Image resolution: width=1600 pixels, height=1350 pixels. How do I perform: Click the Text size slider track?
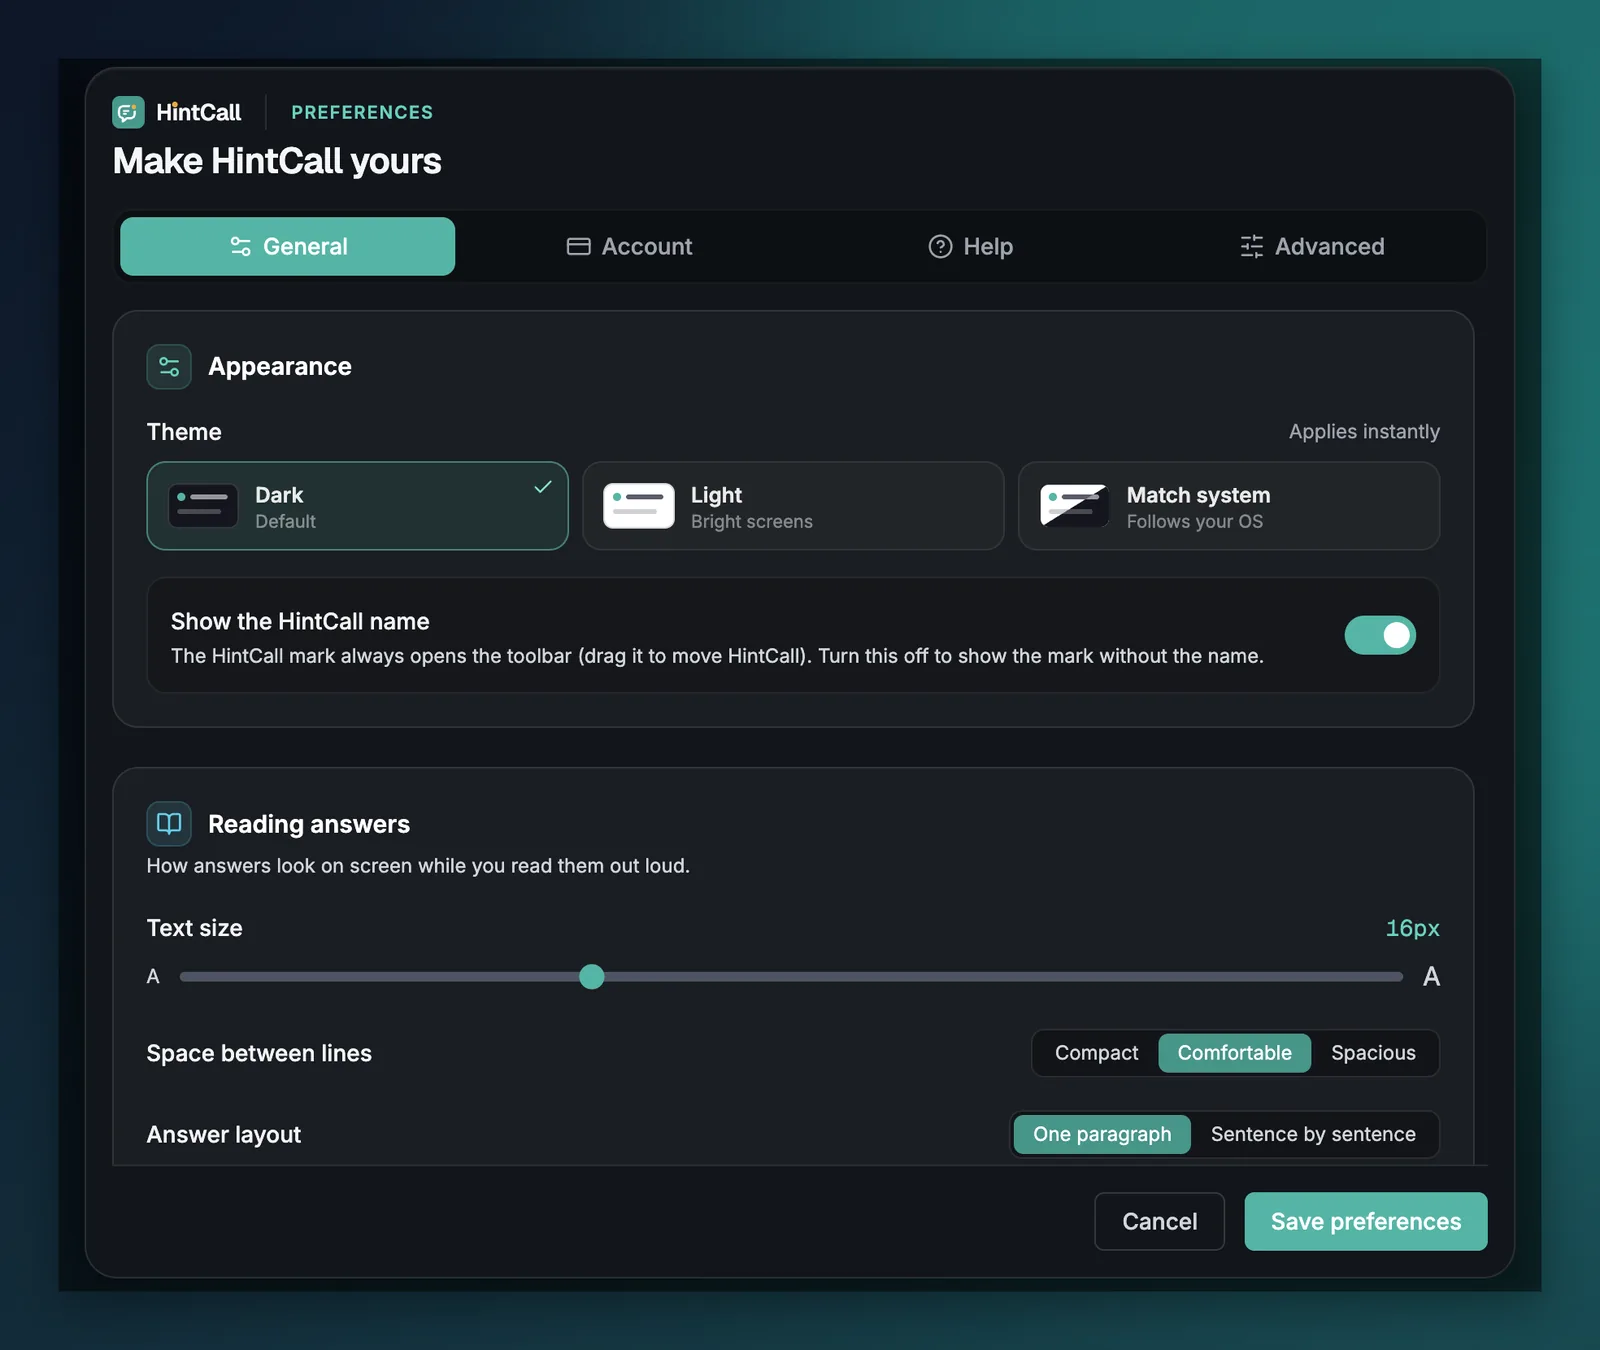(x=791, y=976)
